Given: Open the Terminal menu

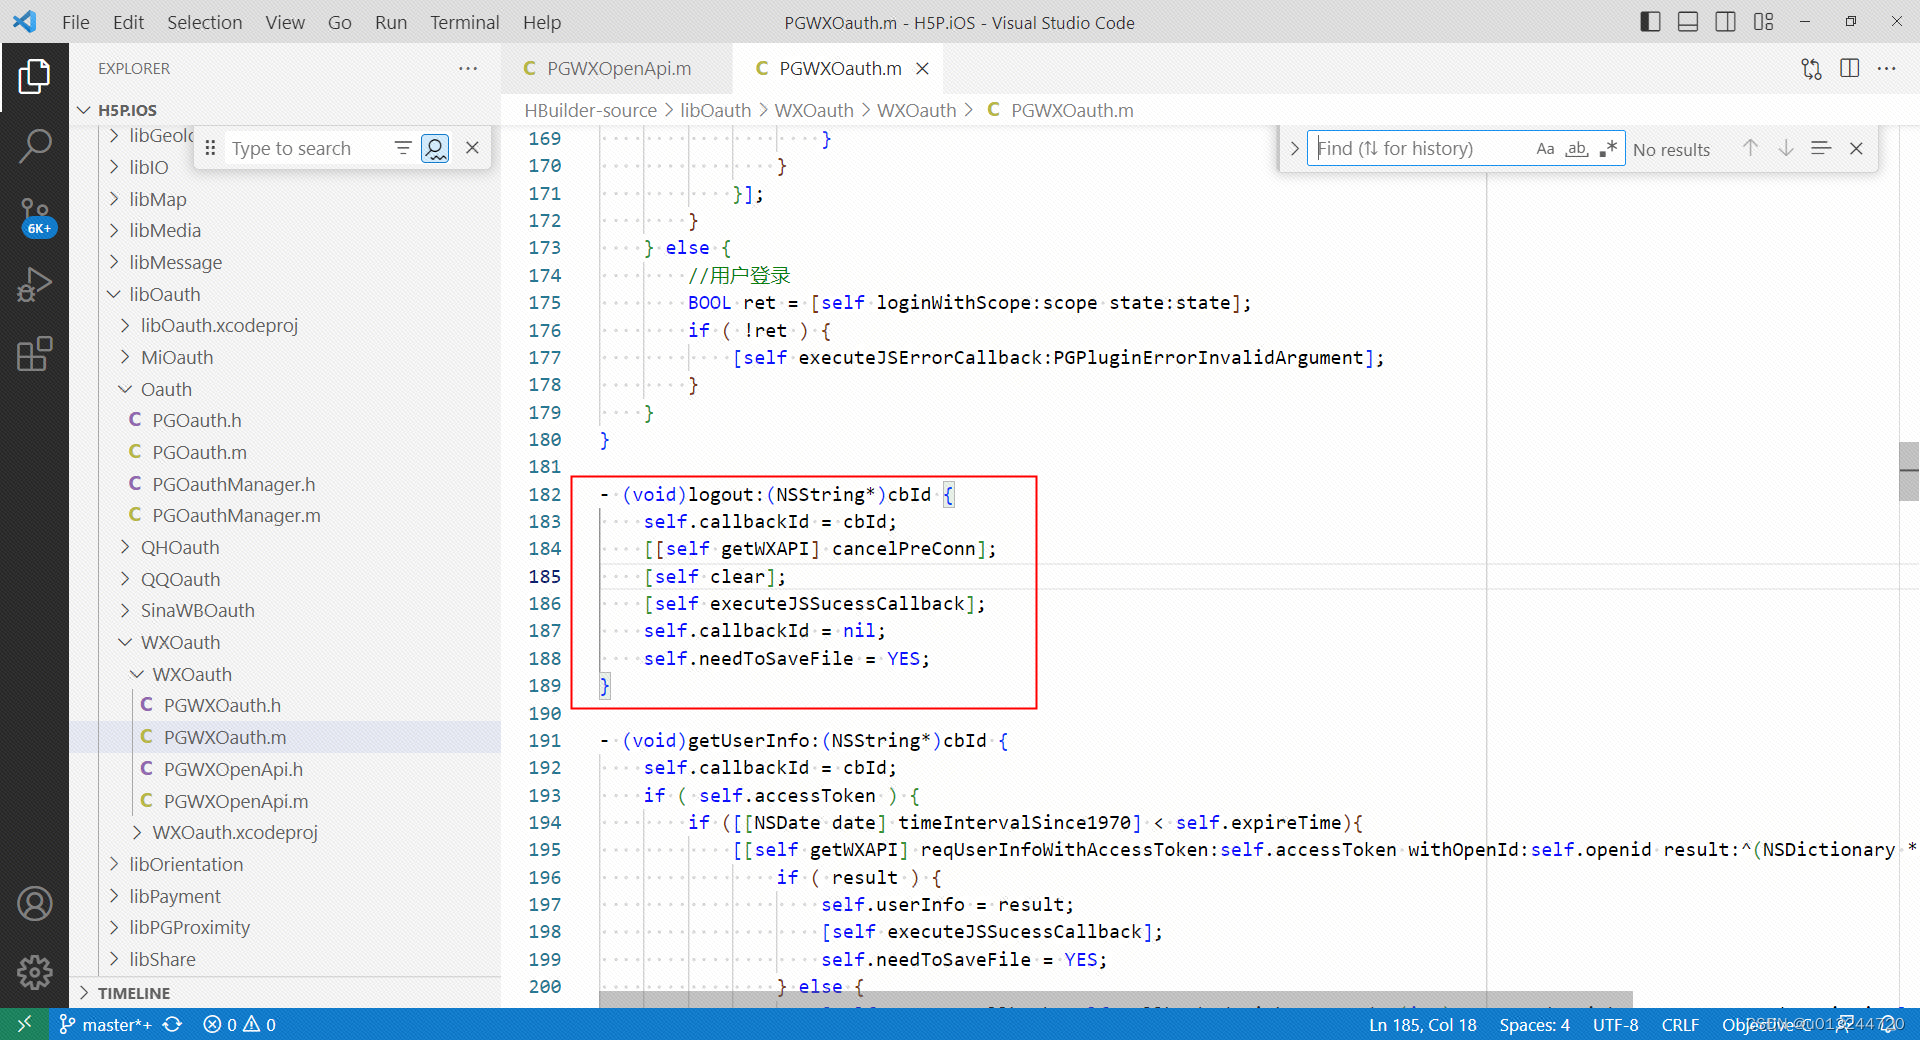Looking at the screenshot, I should [464, 22].
